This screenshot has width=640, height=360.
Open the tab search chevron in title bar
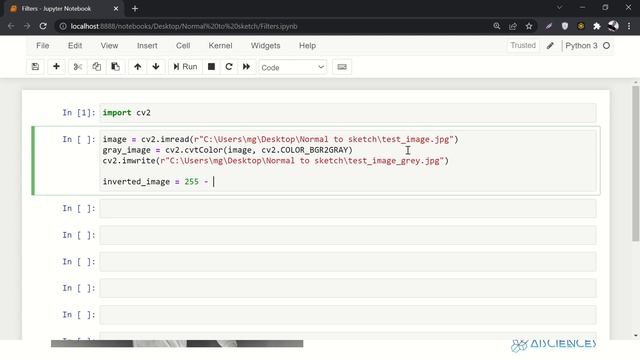coord(560,7)
